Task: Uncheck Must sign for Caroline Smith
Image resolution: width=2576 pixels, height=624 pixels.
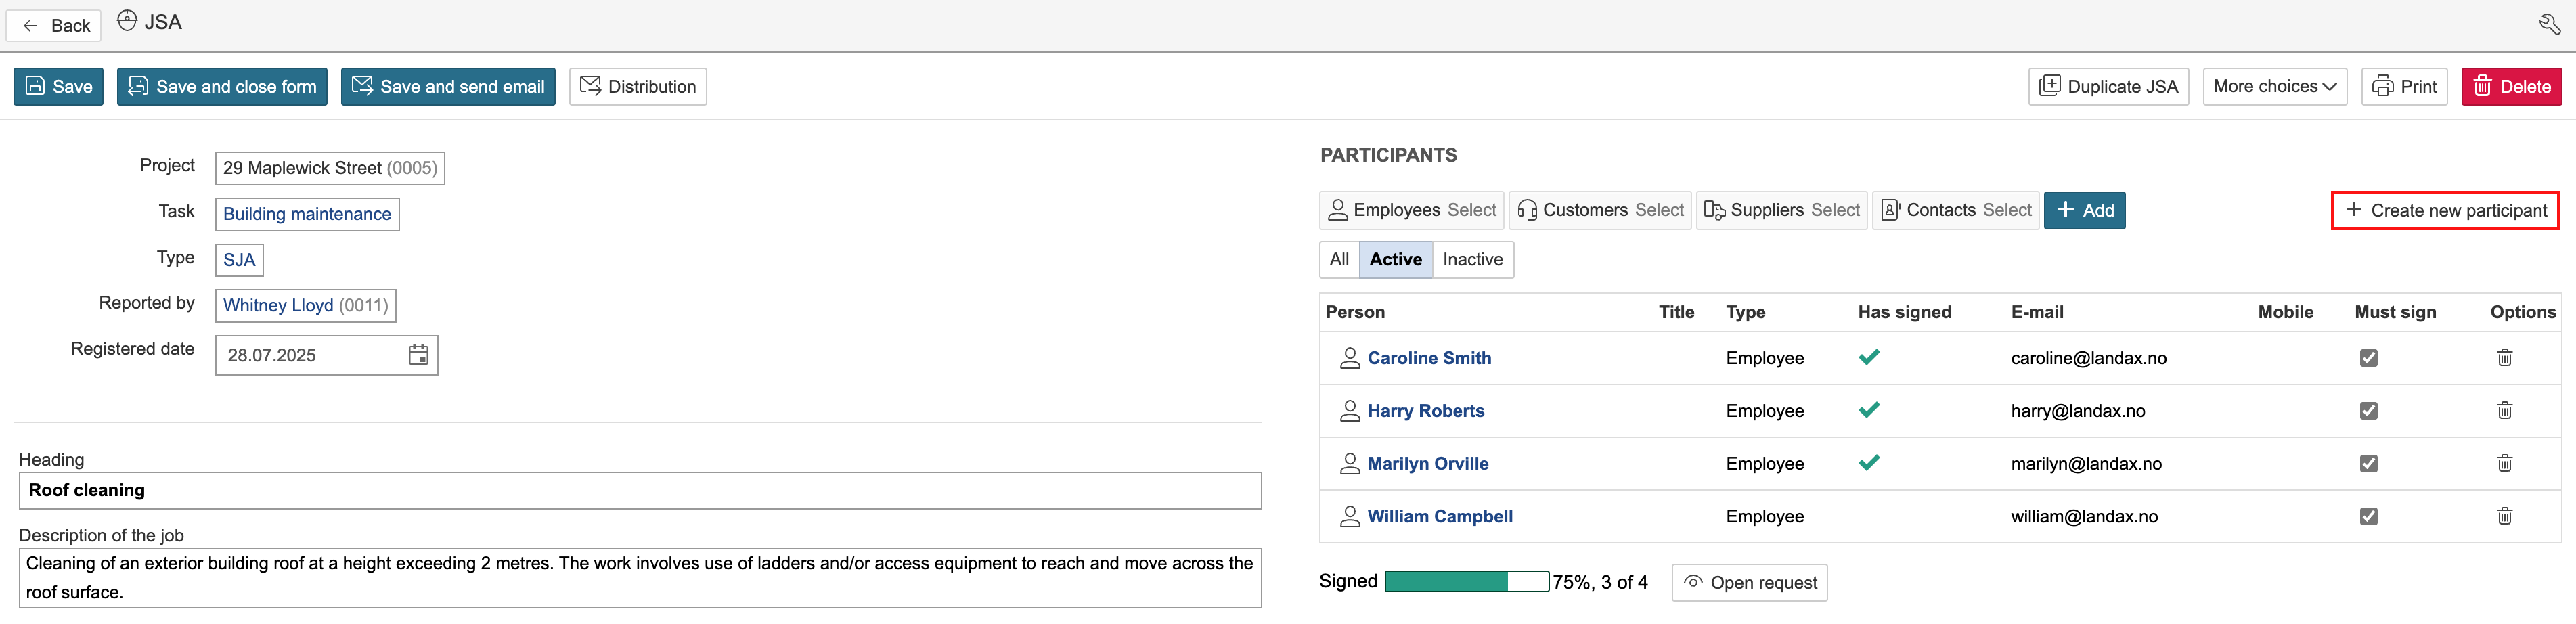Action: (2368, 358)
